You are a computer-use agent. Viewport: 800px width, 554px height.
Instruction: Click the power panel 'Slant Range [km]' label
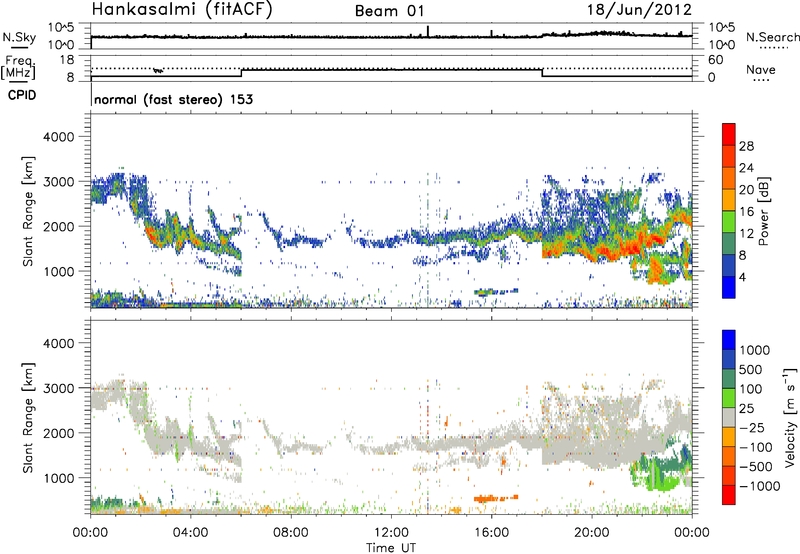point(28,211)
